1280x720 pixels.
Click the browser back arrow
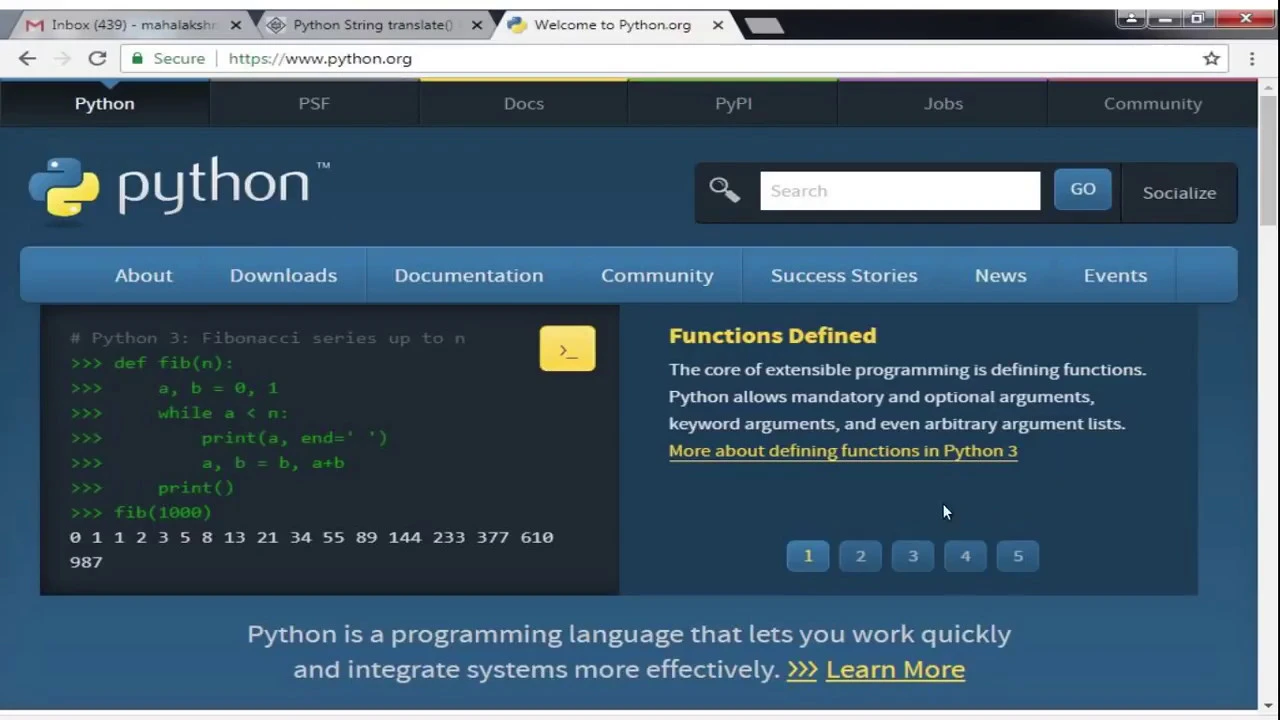pos(27,59)
